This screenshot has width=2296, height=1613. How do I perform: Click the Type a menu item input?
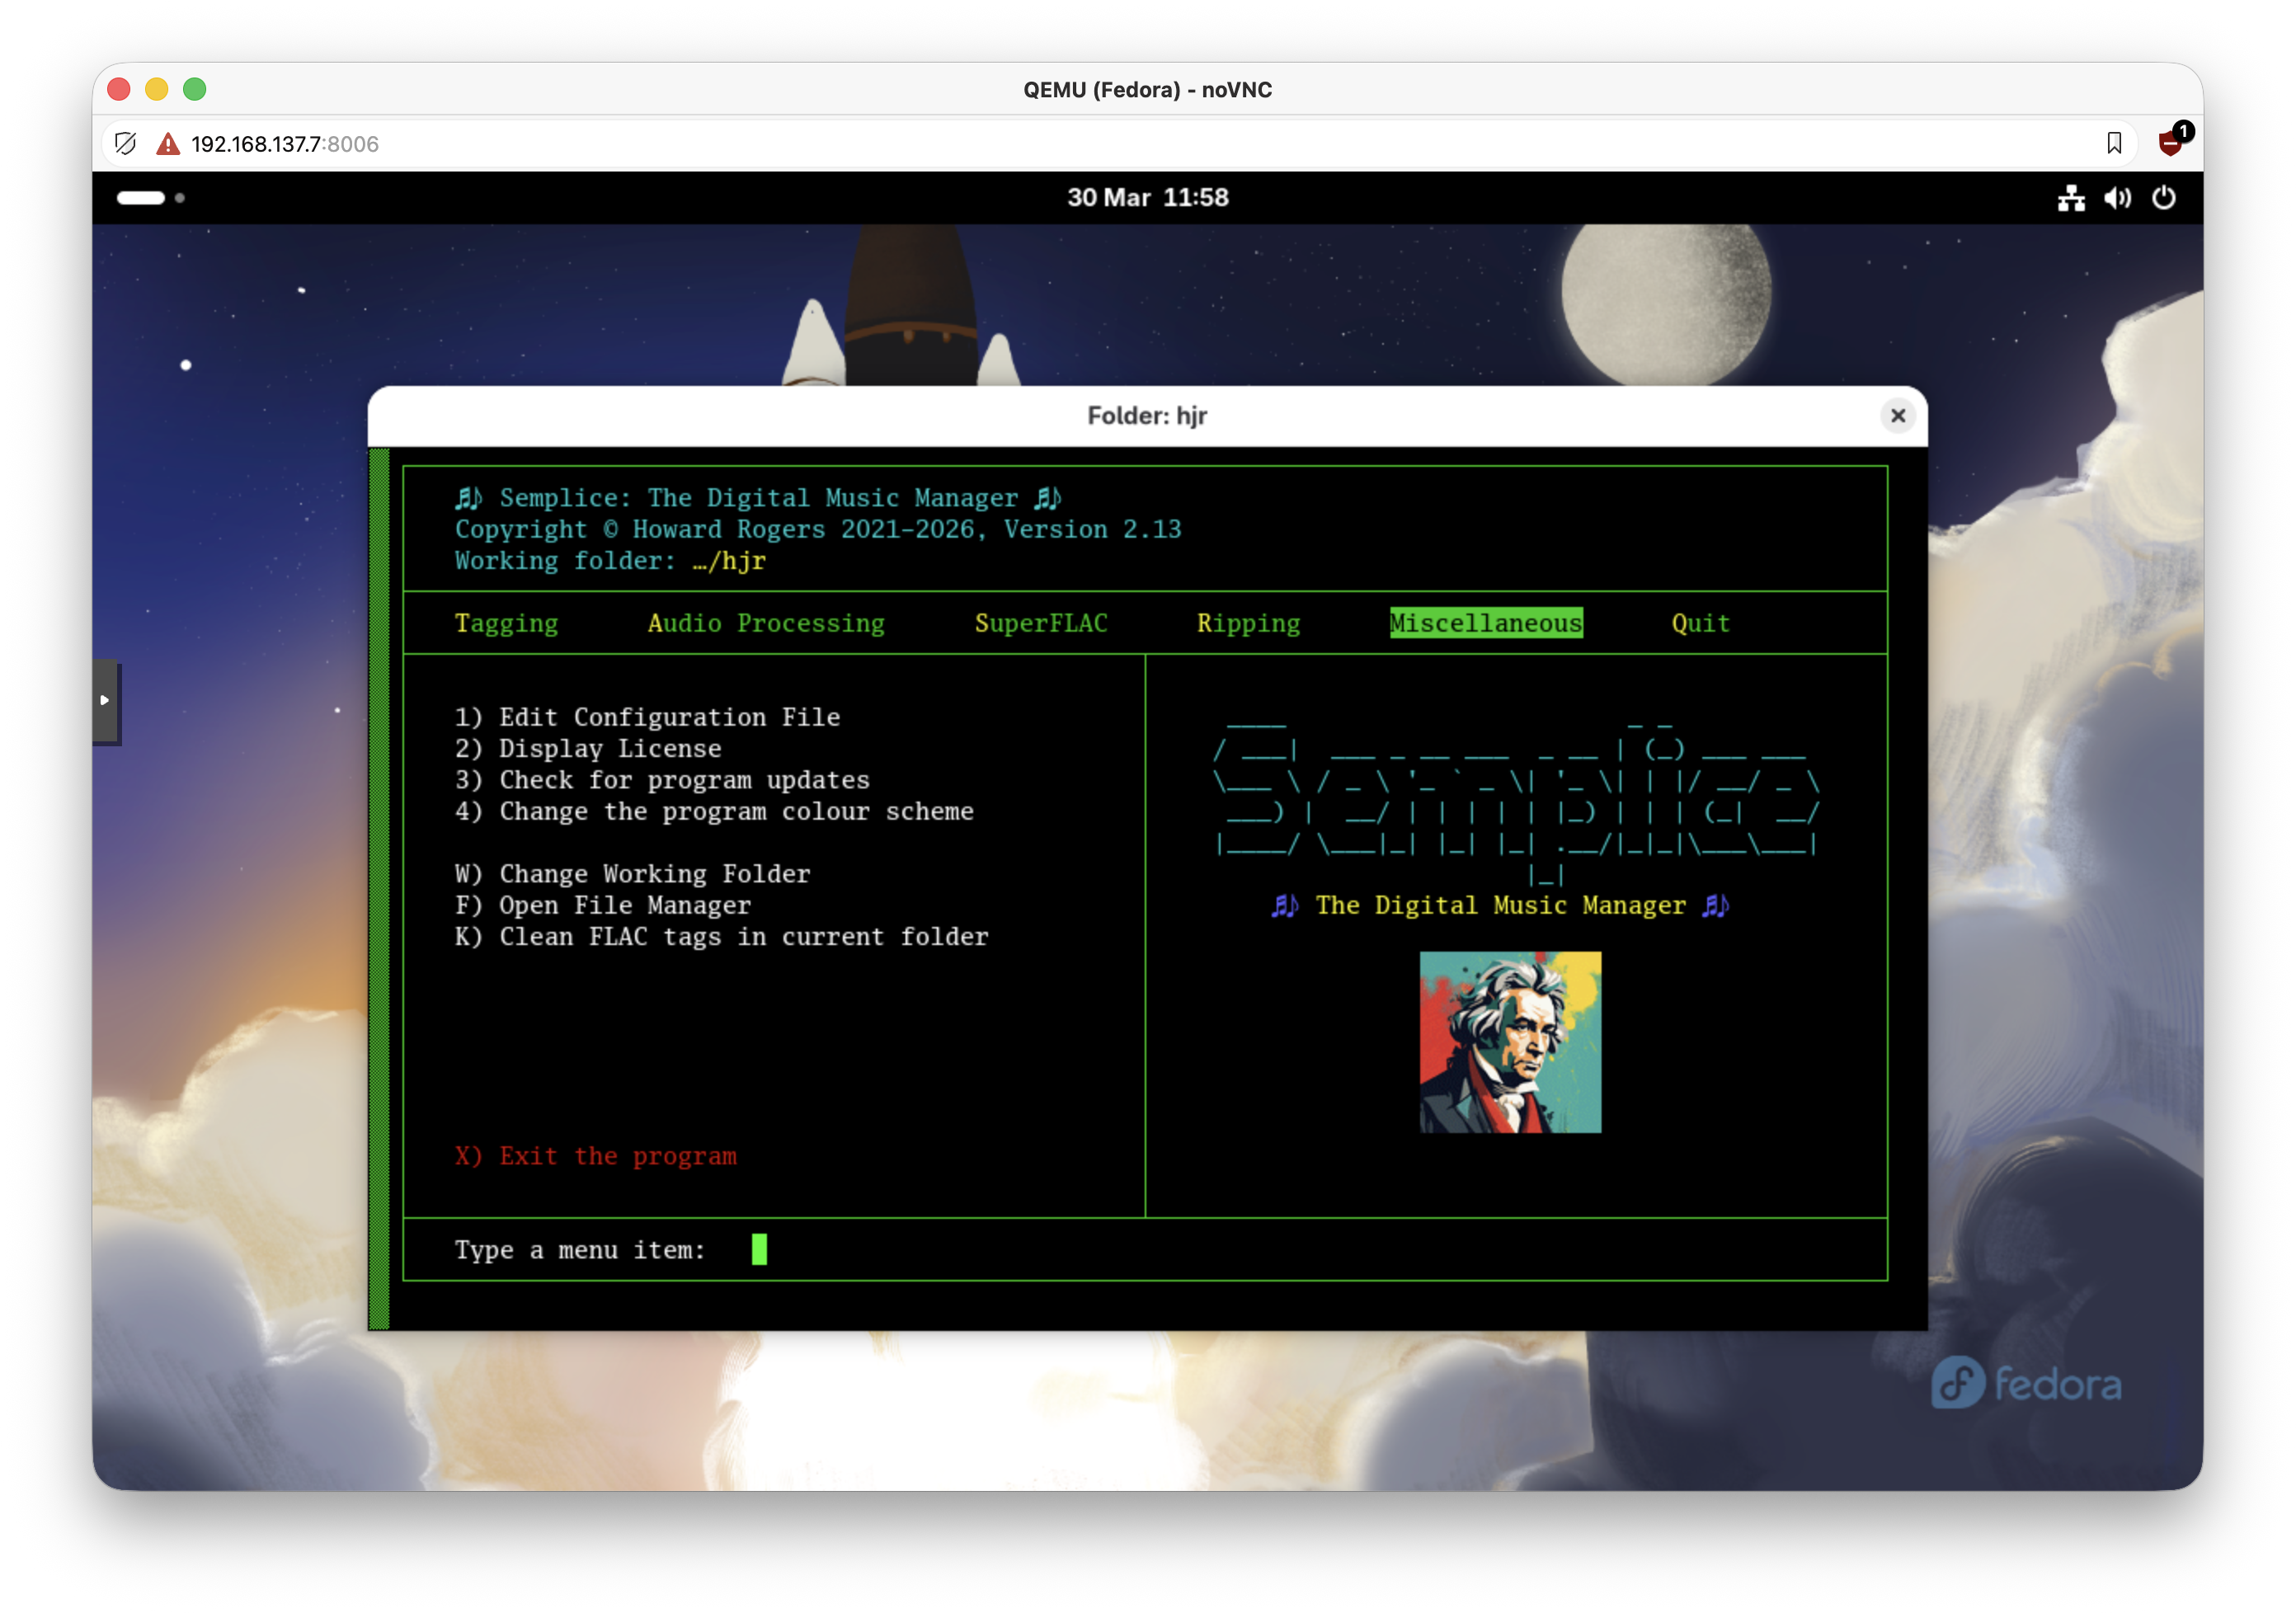[759, 1250]
